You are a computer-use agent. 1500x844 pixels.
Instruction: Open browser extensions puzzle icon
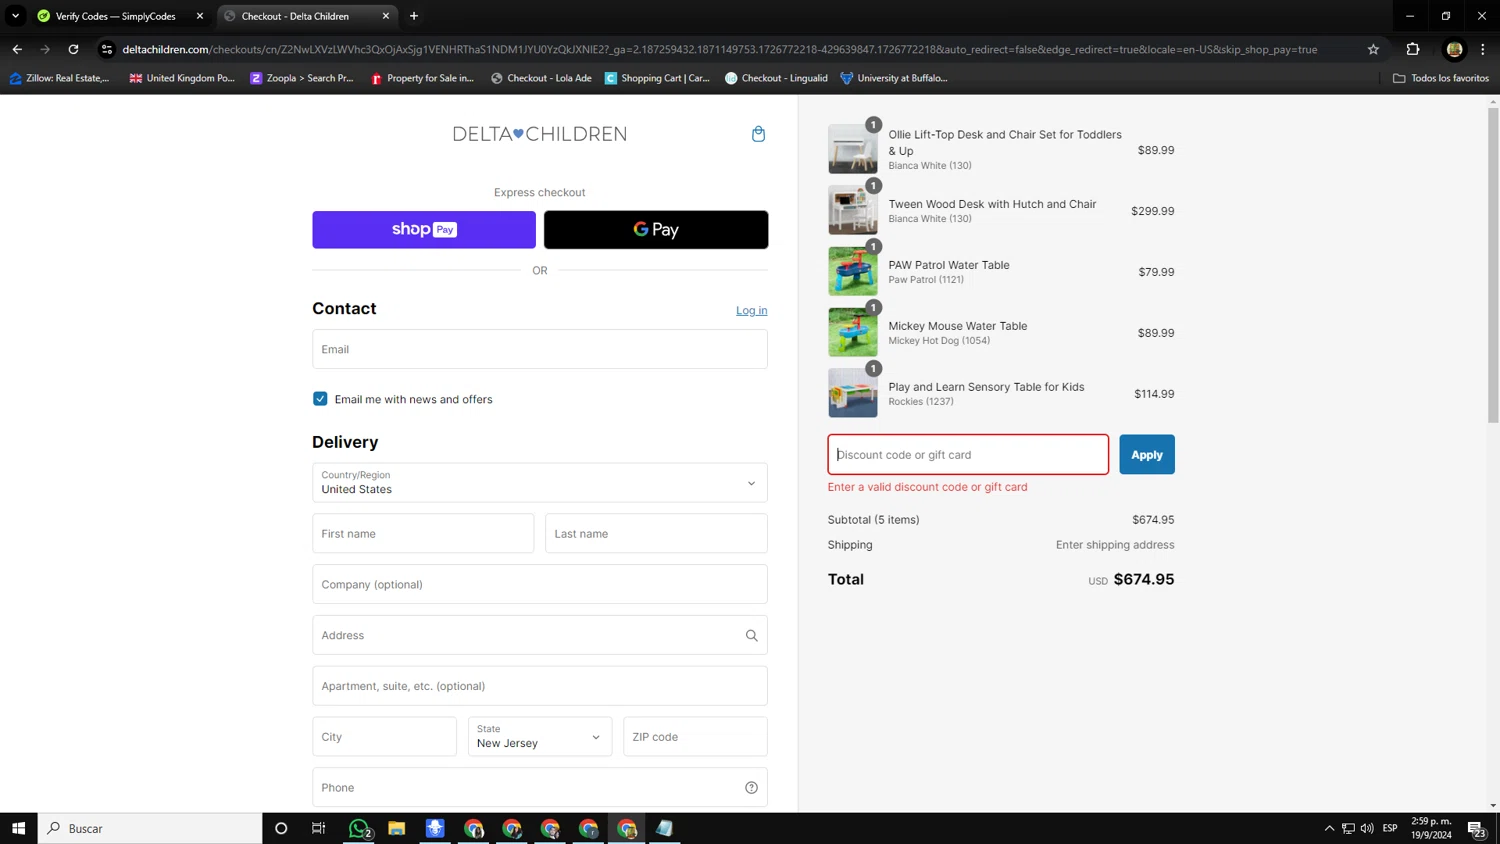[1412, 49]
